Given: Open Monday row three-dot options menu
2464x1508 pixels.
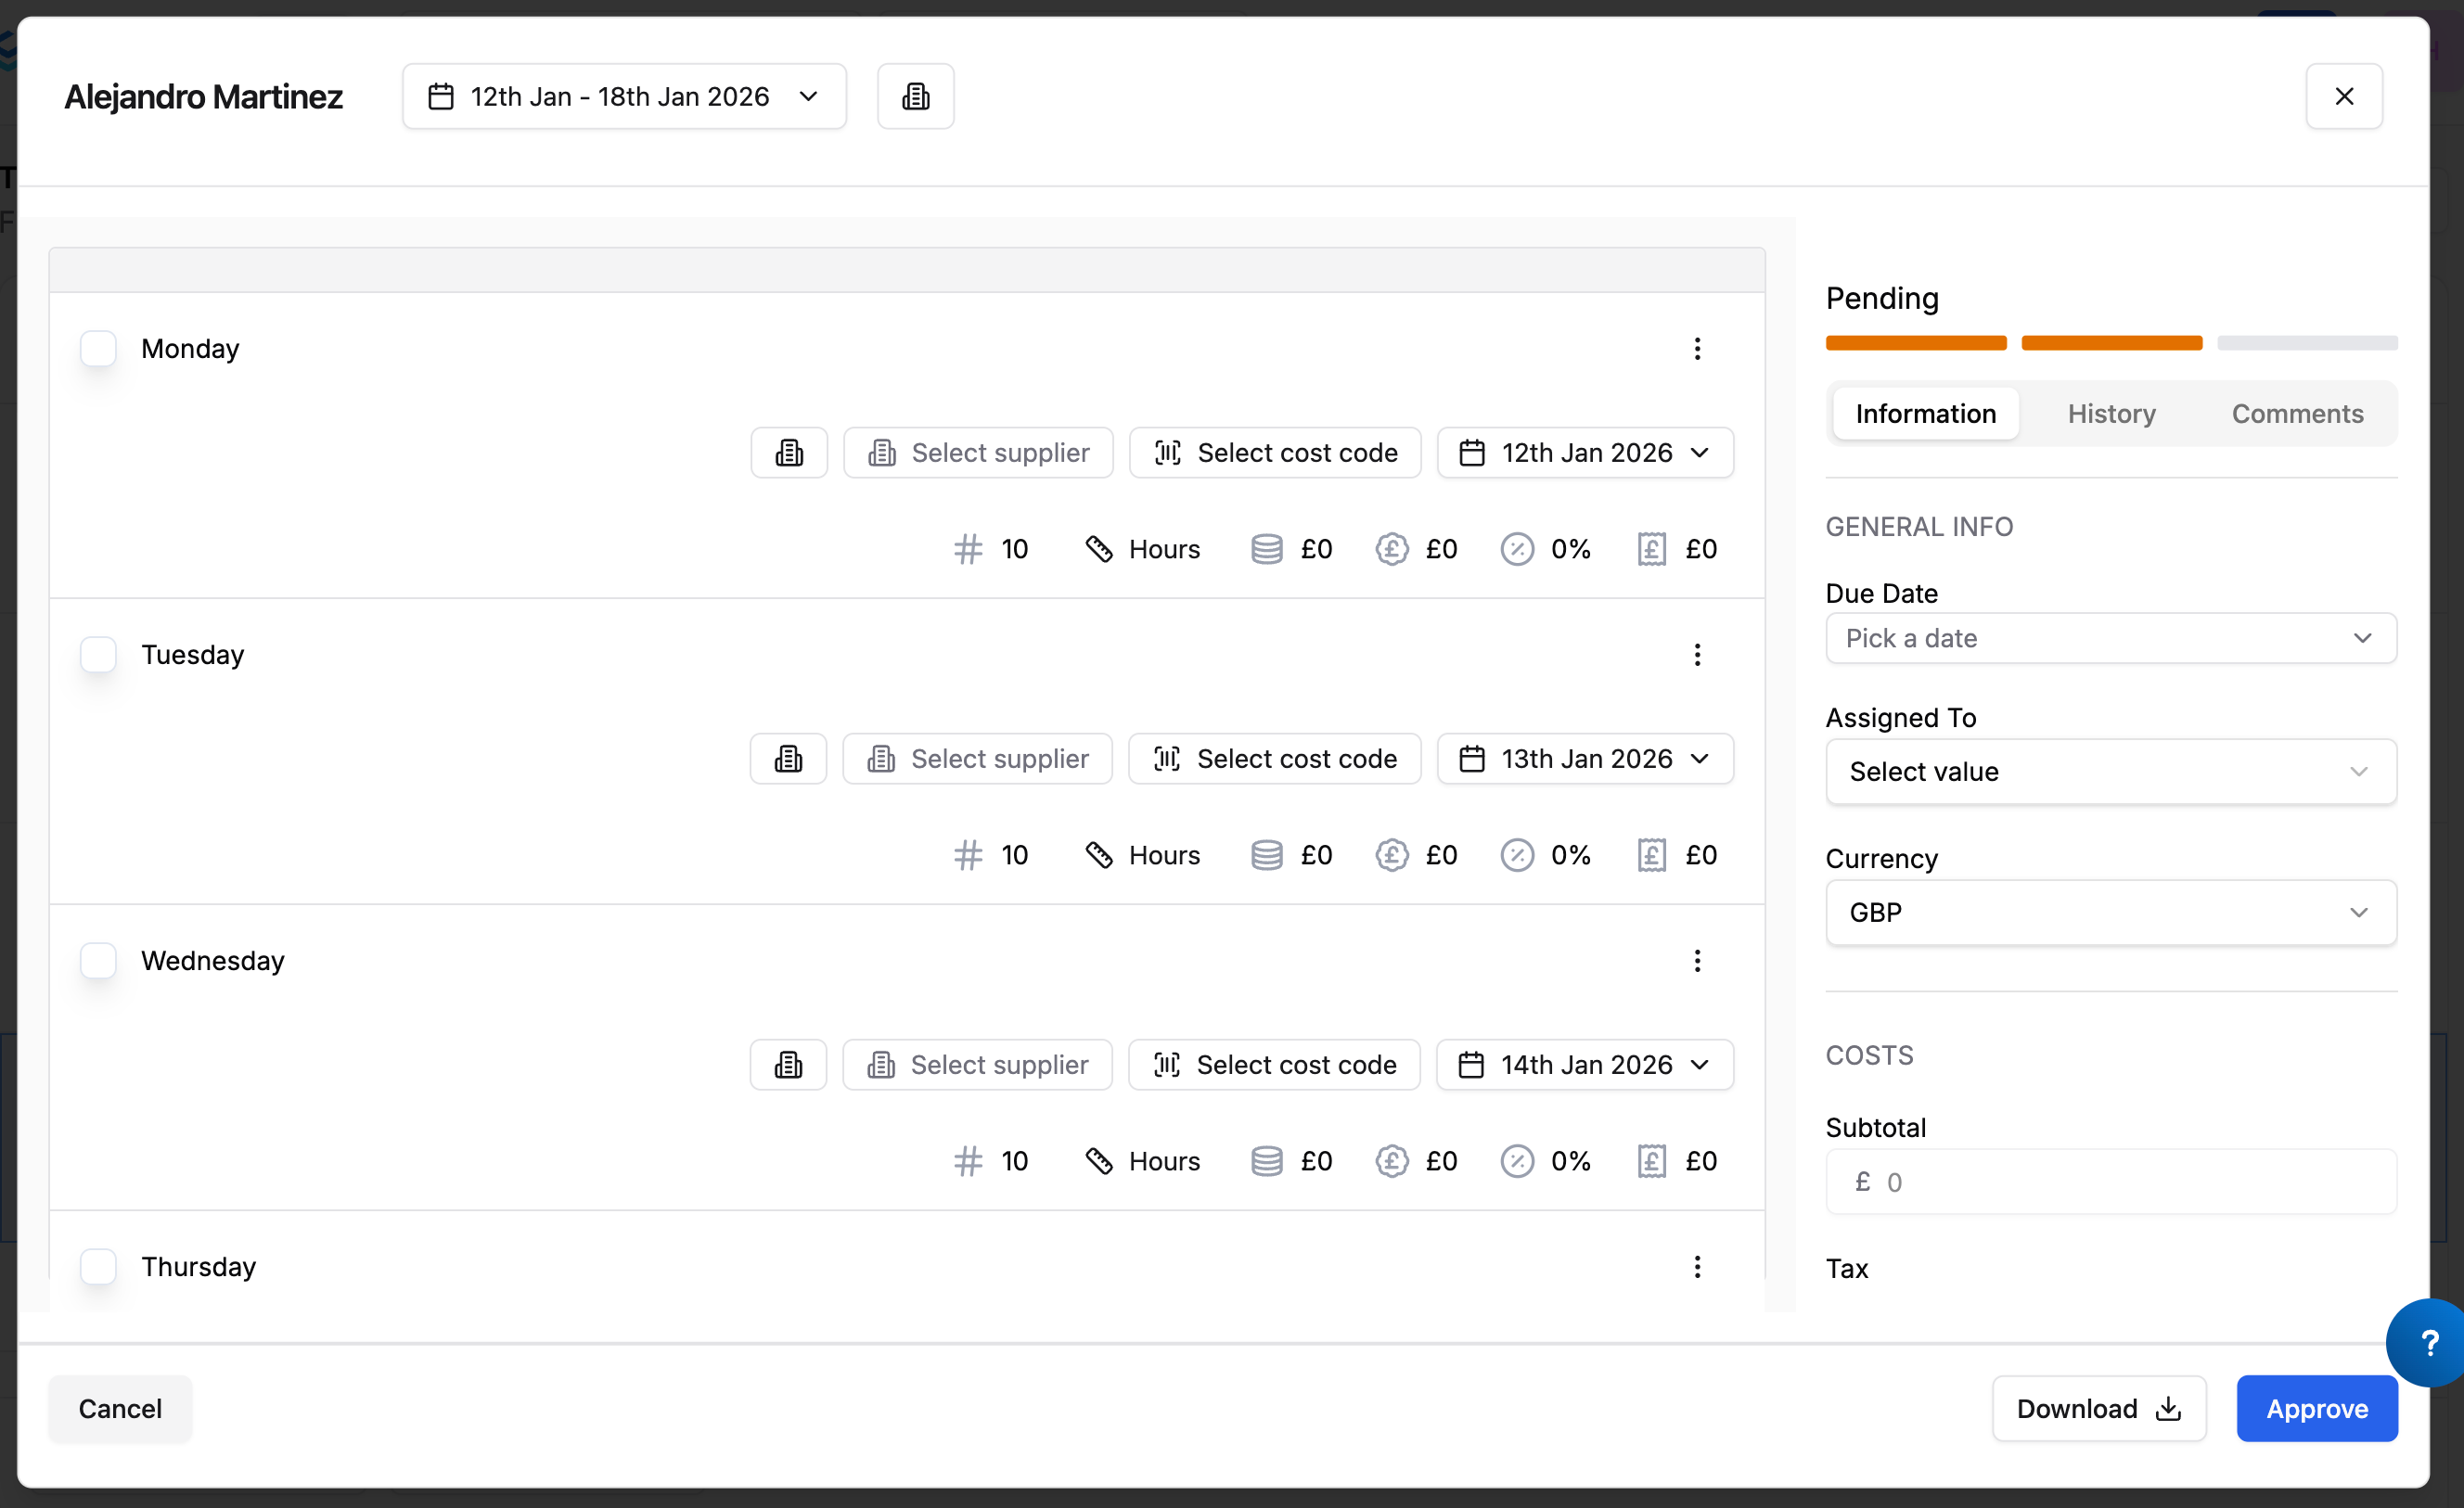Looking at the screenshot, I should 1697,349.
